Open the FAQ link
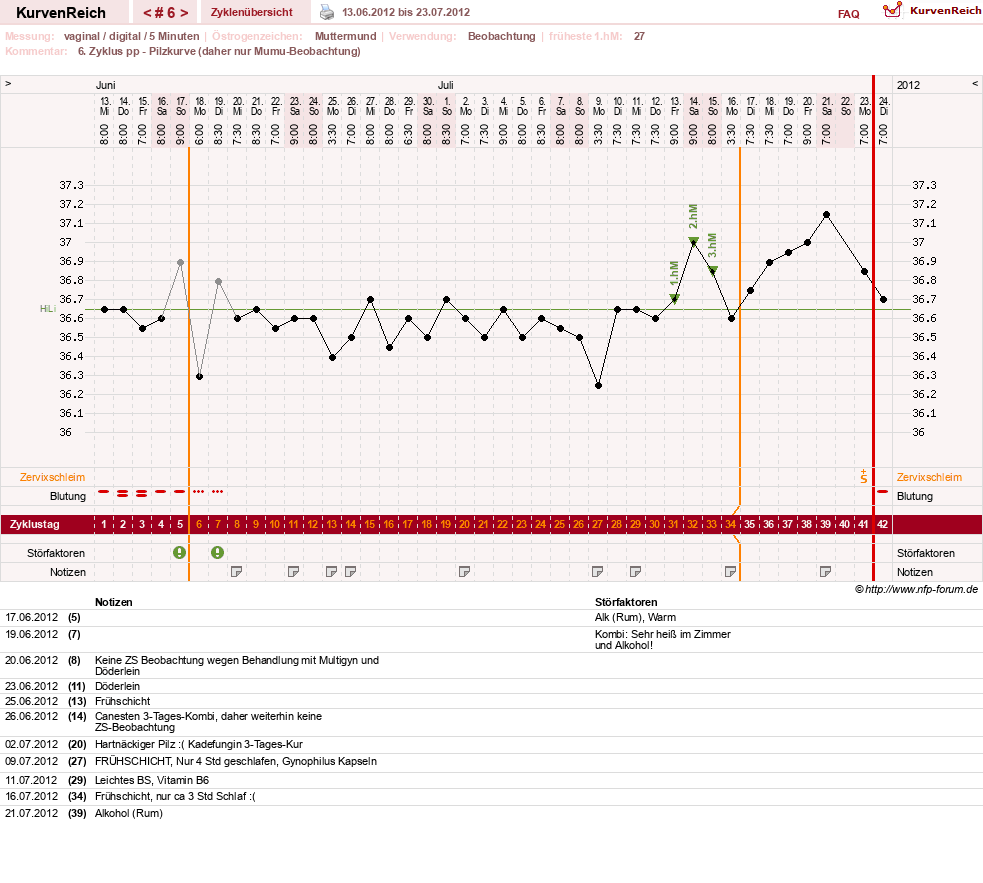This screenshot has width=983, height=883. coord(848,14)
